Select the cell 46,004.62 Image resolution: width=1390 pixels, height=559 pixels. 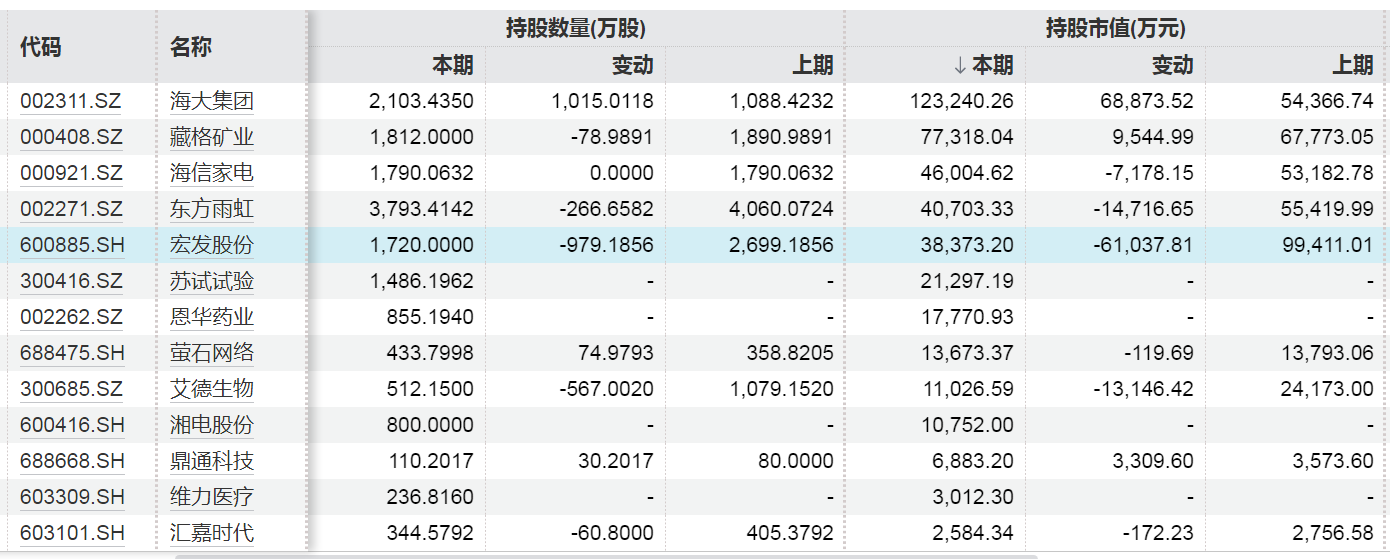[967, 173]
